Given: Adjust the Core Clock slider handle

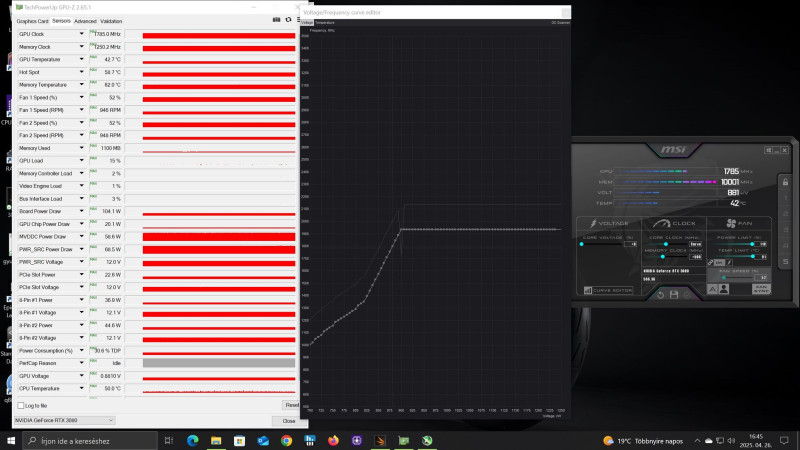Looking at the screenshot, I should (666, 244).
